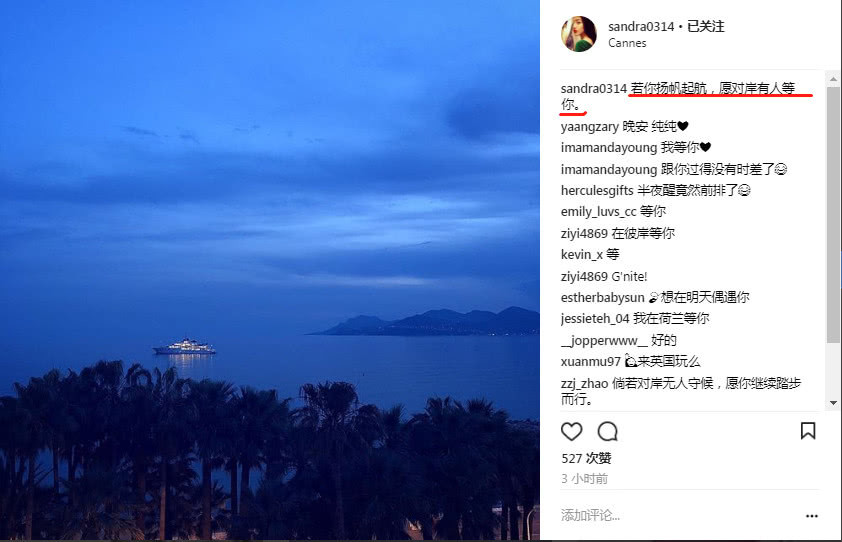Click the 3 小时前 timestamp
This screenshot has height=542, width=842.
click(584, 479)
